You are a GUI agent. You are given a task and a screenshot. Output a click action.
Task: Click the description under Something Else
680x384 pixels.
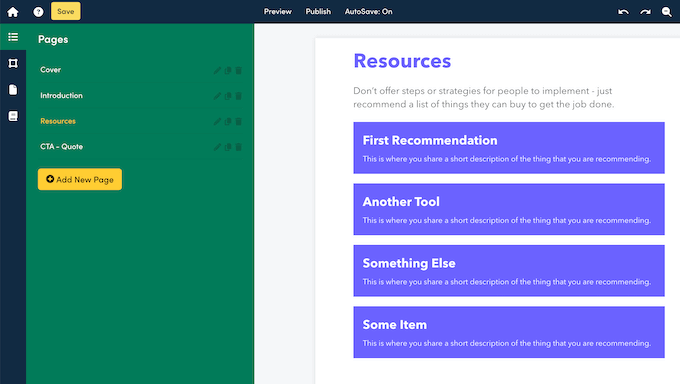tap(507, 282)
